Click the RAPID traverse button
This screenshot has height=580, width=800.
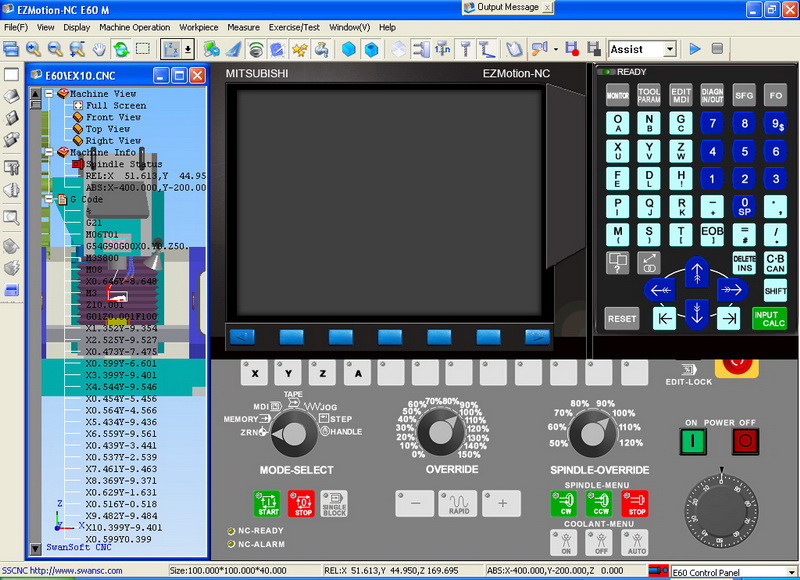pyautogui.click(x=458, y=503)
